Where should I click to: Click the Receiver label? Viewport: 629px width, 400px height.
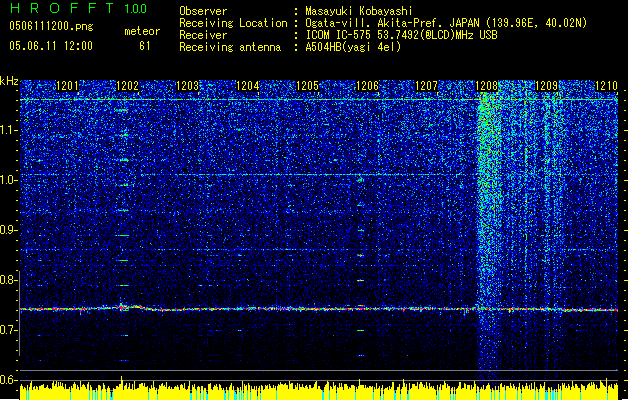click(x=203, y=35)
